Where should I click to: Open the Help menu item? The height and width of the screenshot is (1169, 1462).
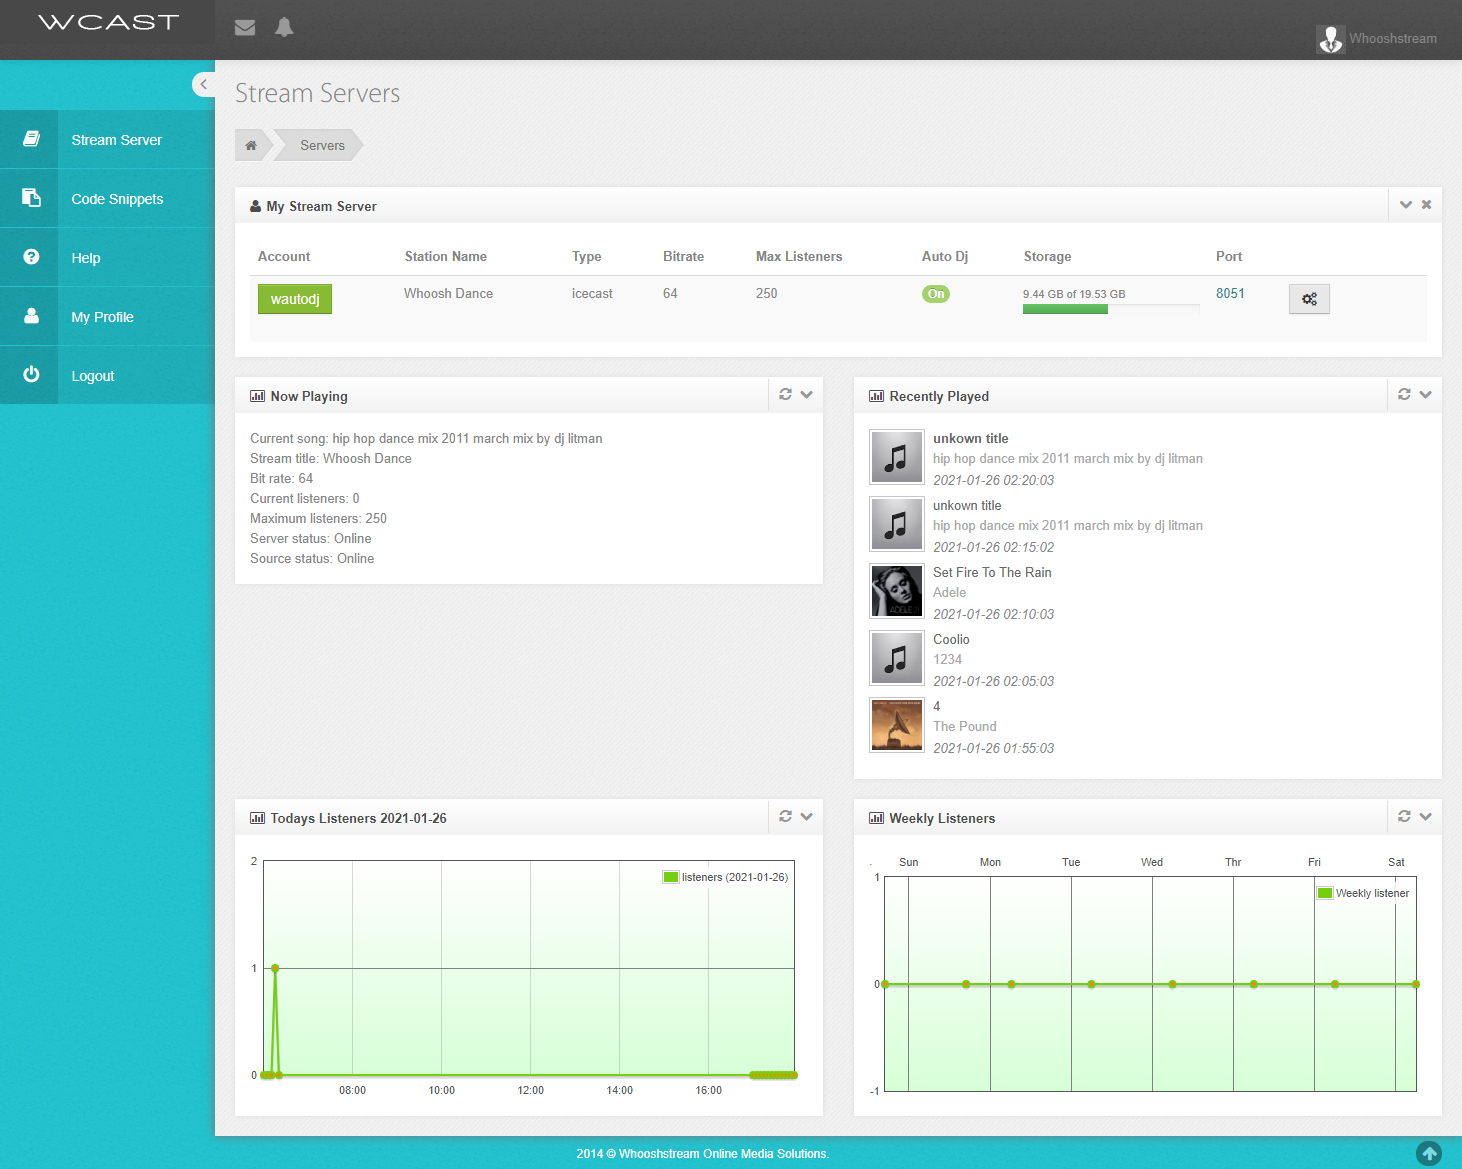click(108, 258)
